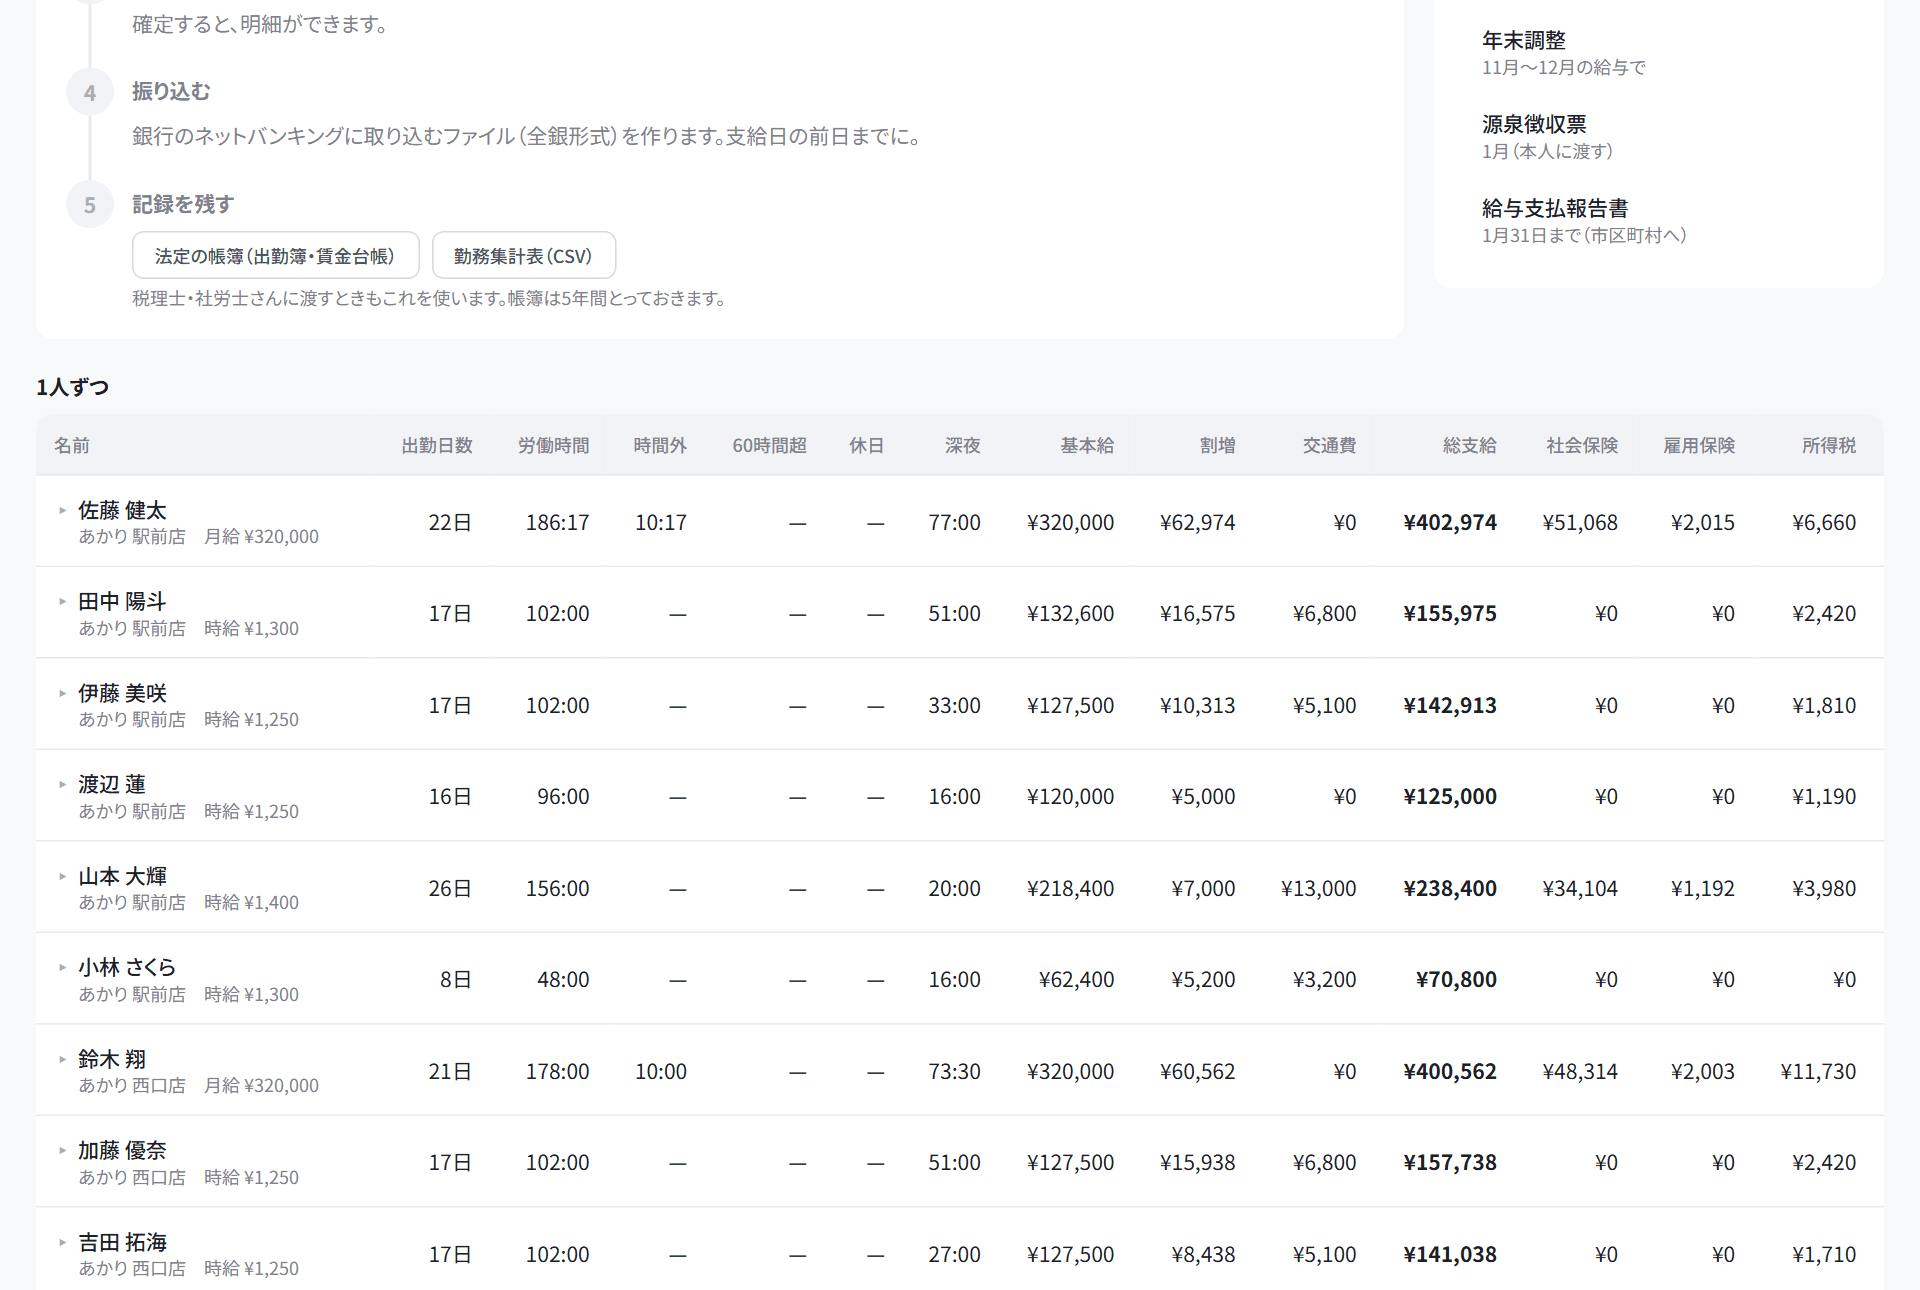
Task: Select 佐藤 健太's total pay ¥402,974
Action: click(1450, 522)
